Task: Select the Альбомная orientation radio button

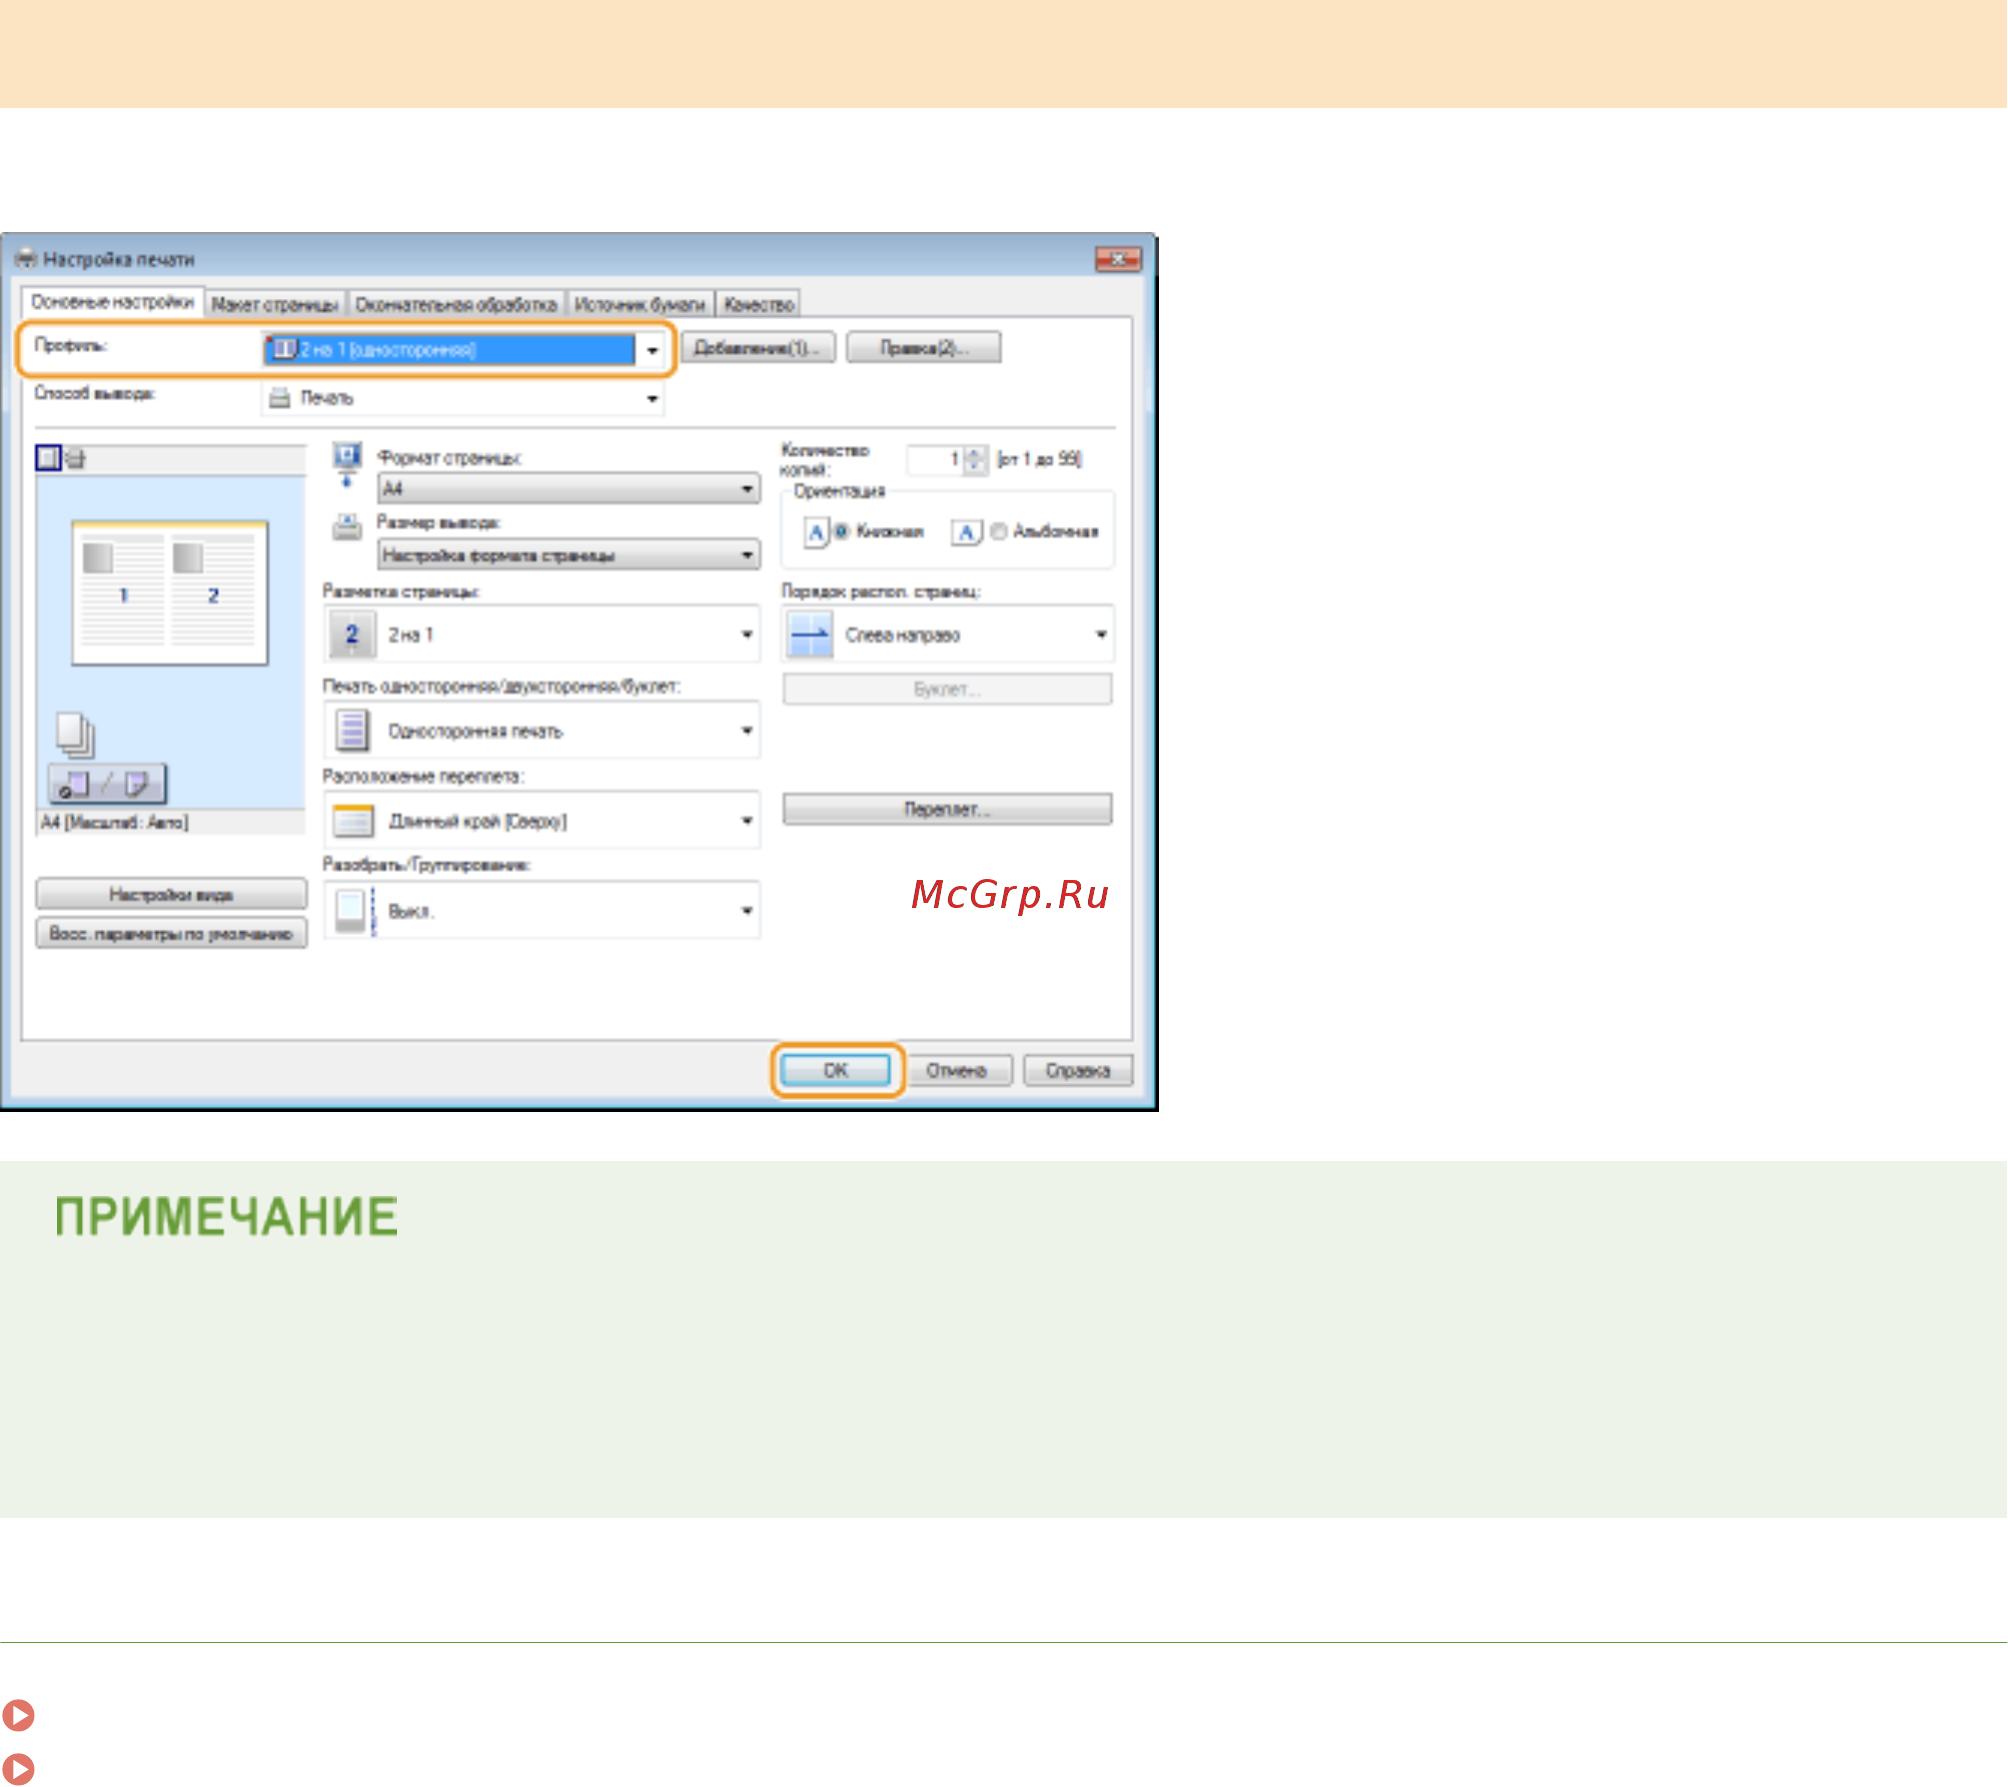Action: [x=998, y=531]
